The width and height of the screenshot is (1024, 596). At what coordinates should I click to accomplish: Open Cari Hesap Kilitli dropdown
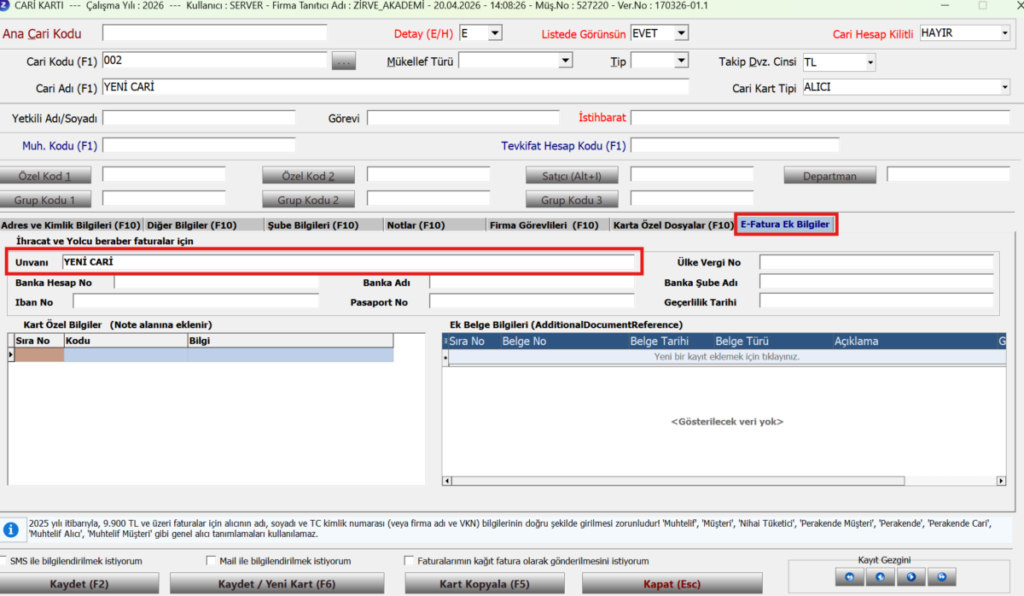(1004, 33)
